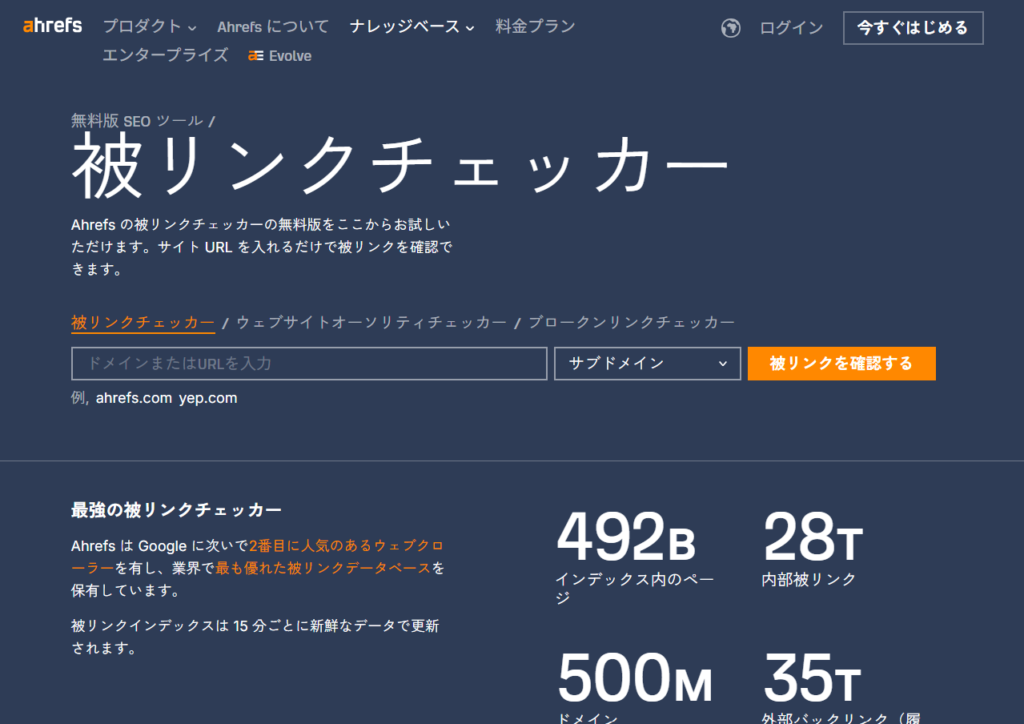Expand the ナレッジベース menu
The image size is (1024, 724).
coord(412,27)
